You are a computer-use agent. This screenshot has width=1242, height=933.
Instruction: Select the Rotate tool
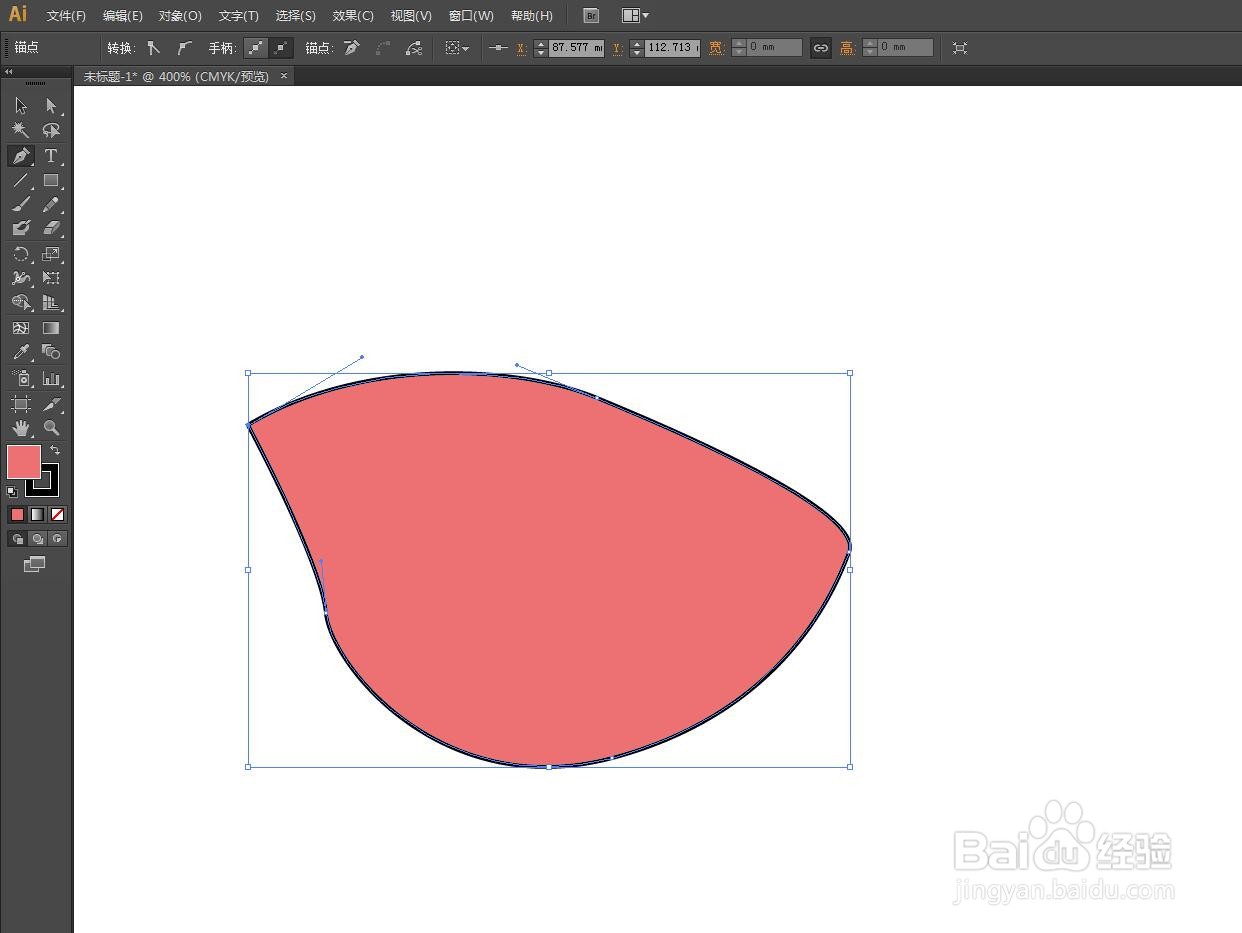coord(21,254)
